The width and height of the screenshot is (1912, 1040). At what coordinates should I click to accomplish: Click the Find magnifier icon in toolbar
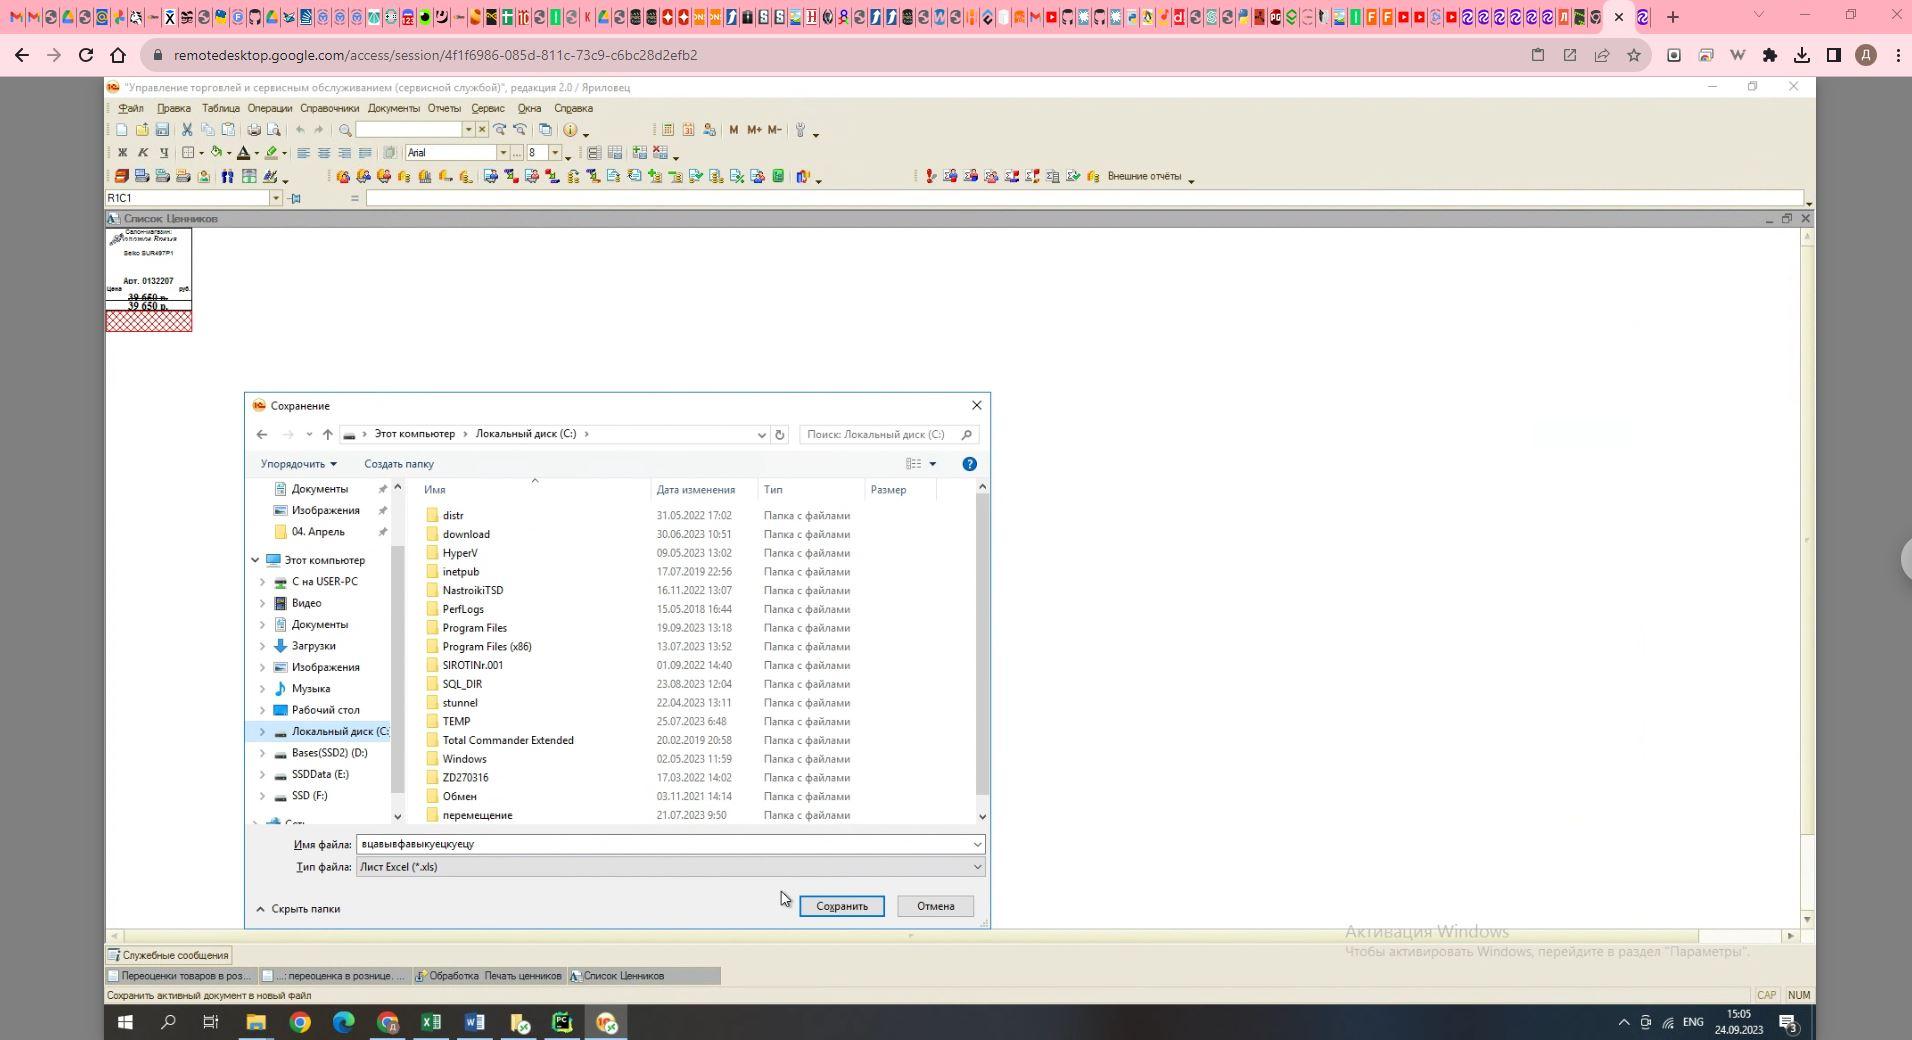(x=345, y=130)
